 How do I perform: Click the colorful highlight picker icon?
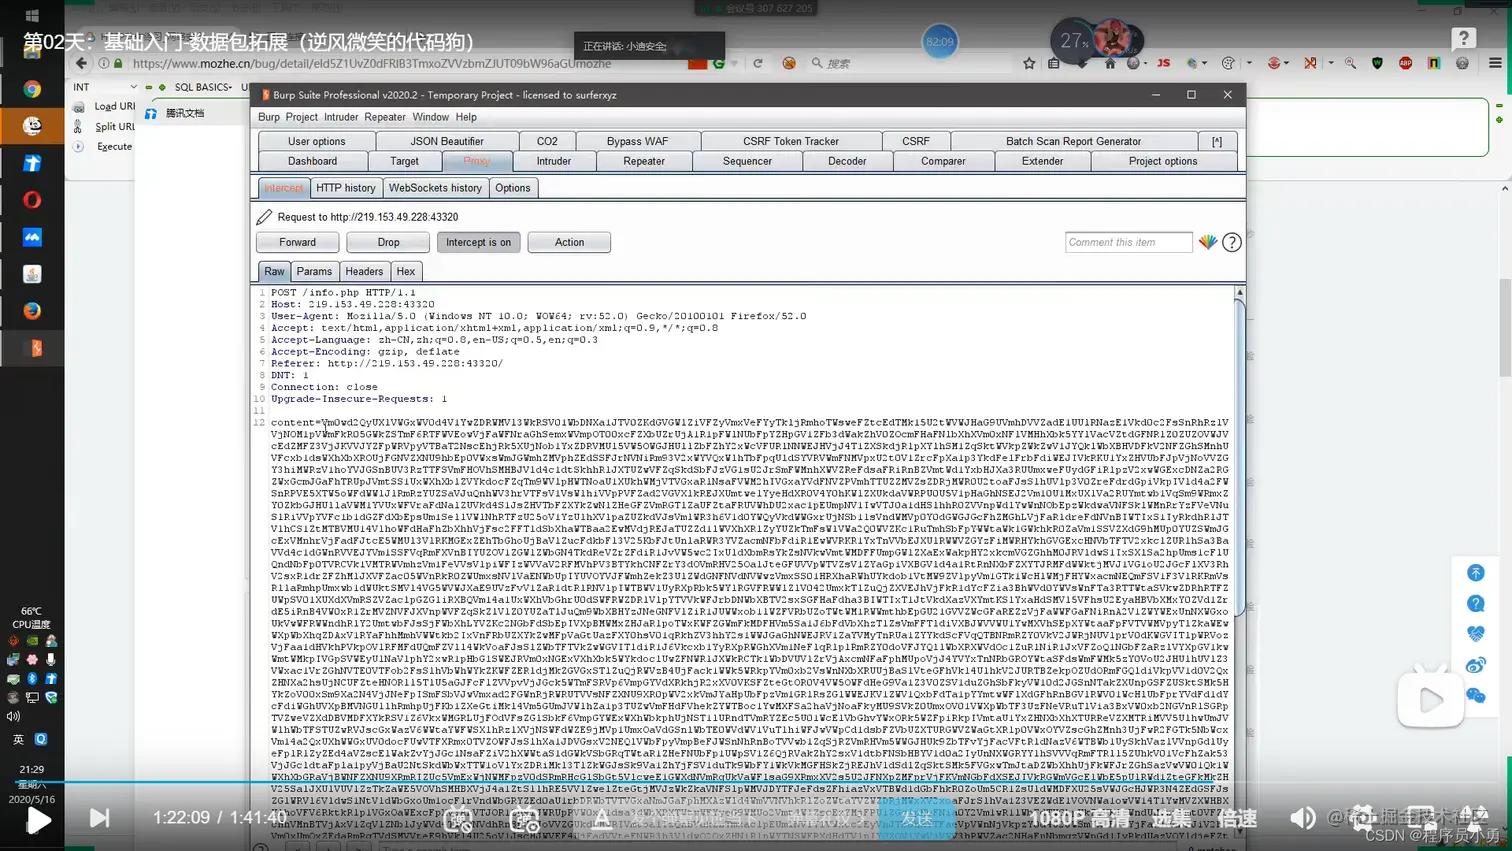pyautogui.click(x=1208, y=242)
